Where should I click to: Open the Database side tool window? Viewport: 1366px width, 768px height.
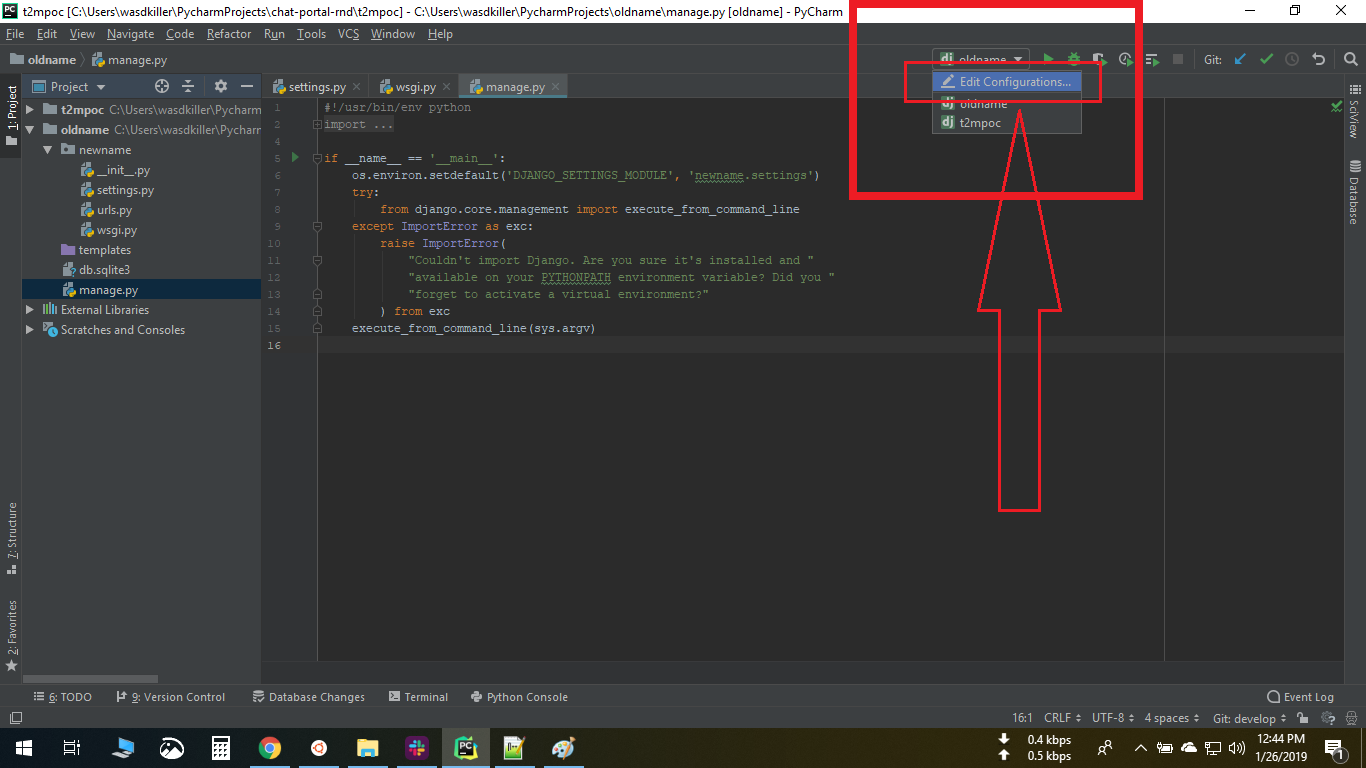point(1355,192)
